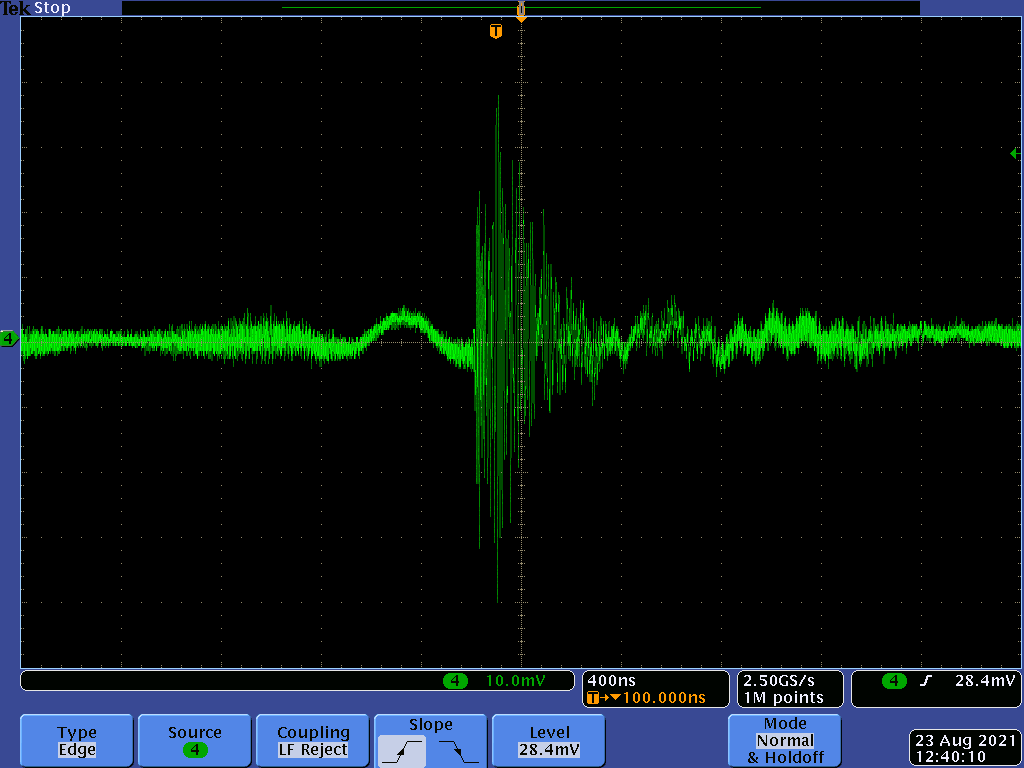The height and width of the screenshot is (768, 1024).
Task: Click the orange trigger position T marker
Action: pyautogui.click(x=495, y=32)
